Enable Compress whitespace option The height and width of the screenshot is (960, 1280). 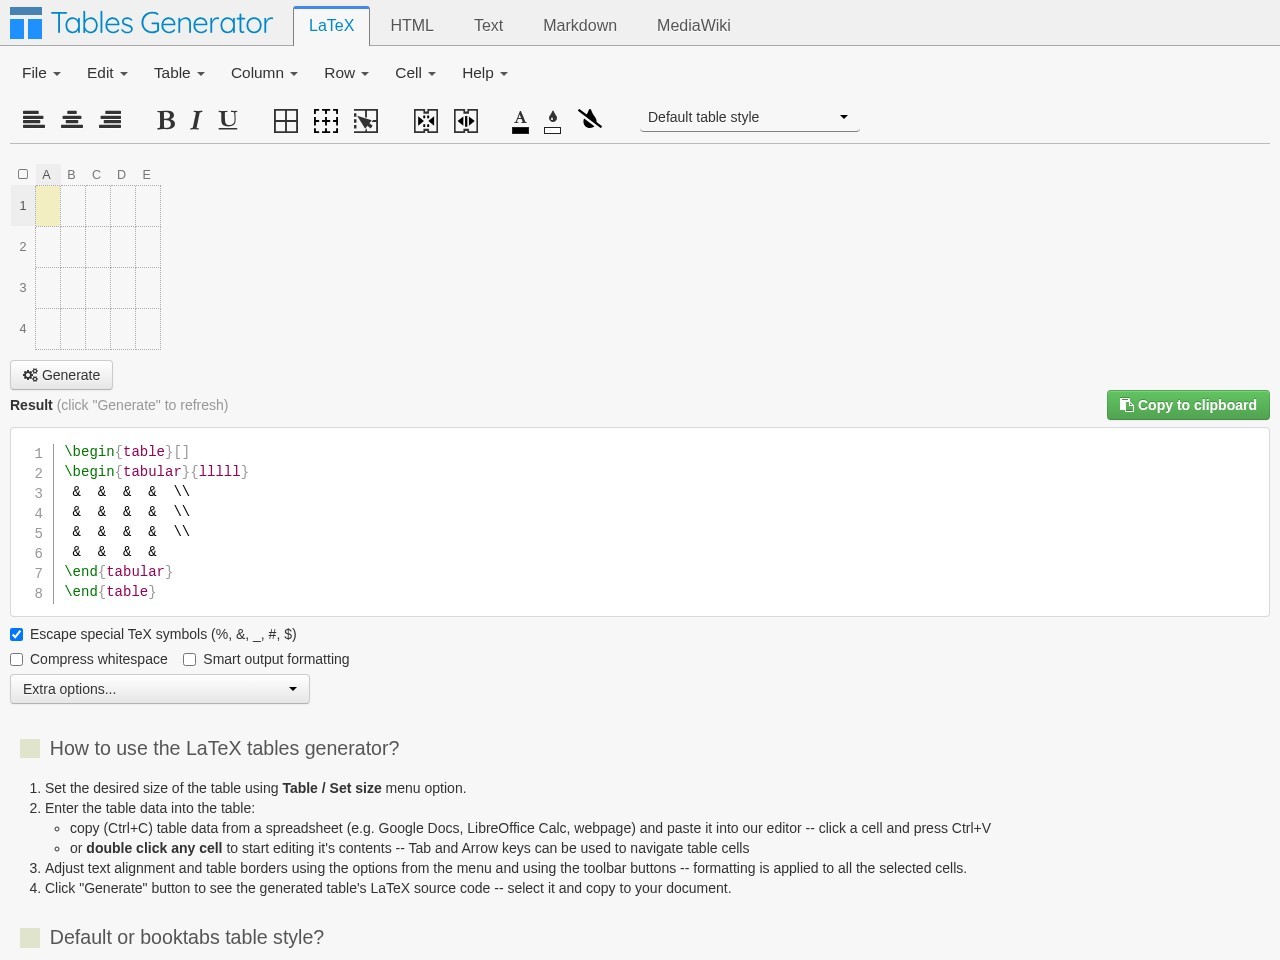click(x=17, y=659)
